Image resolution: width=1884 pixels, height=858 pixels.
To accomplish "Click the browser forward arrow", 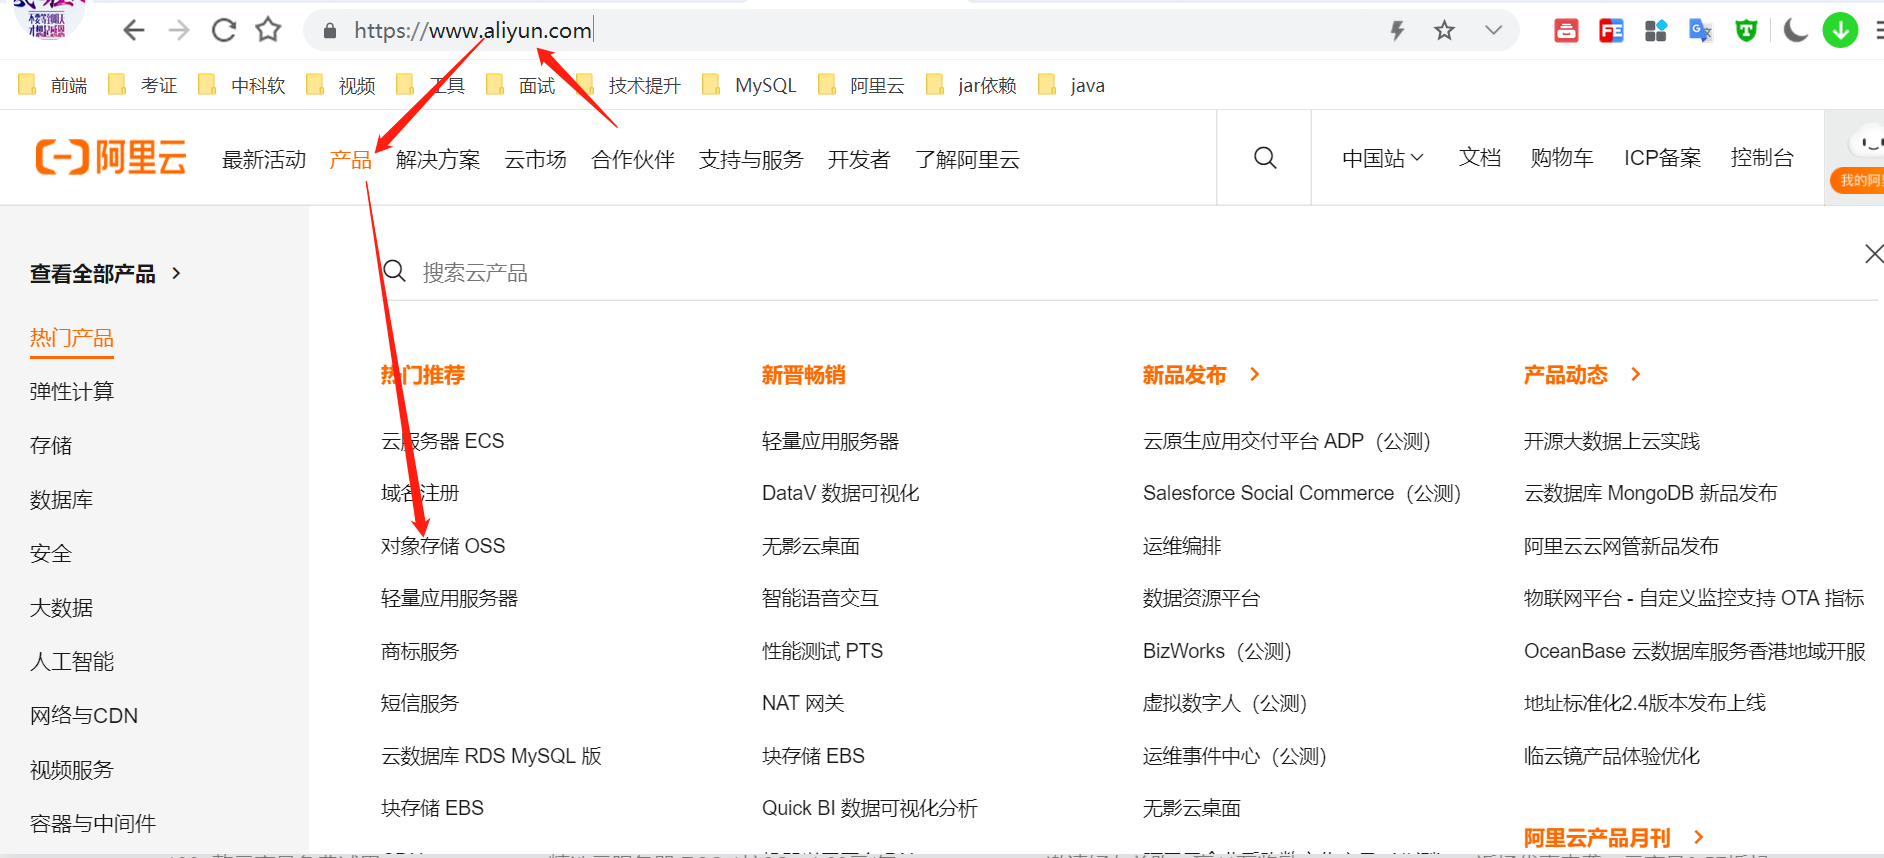I will [179, 30].
